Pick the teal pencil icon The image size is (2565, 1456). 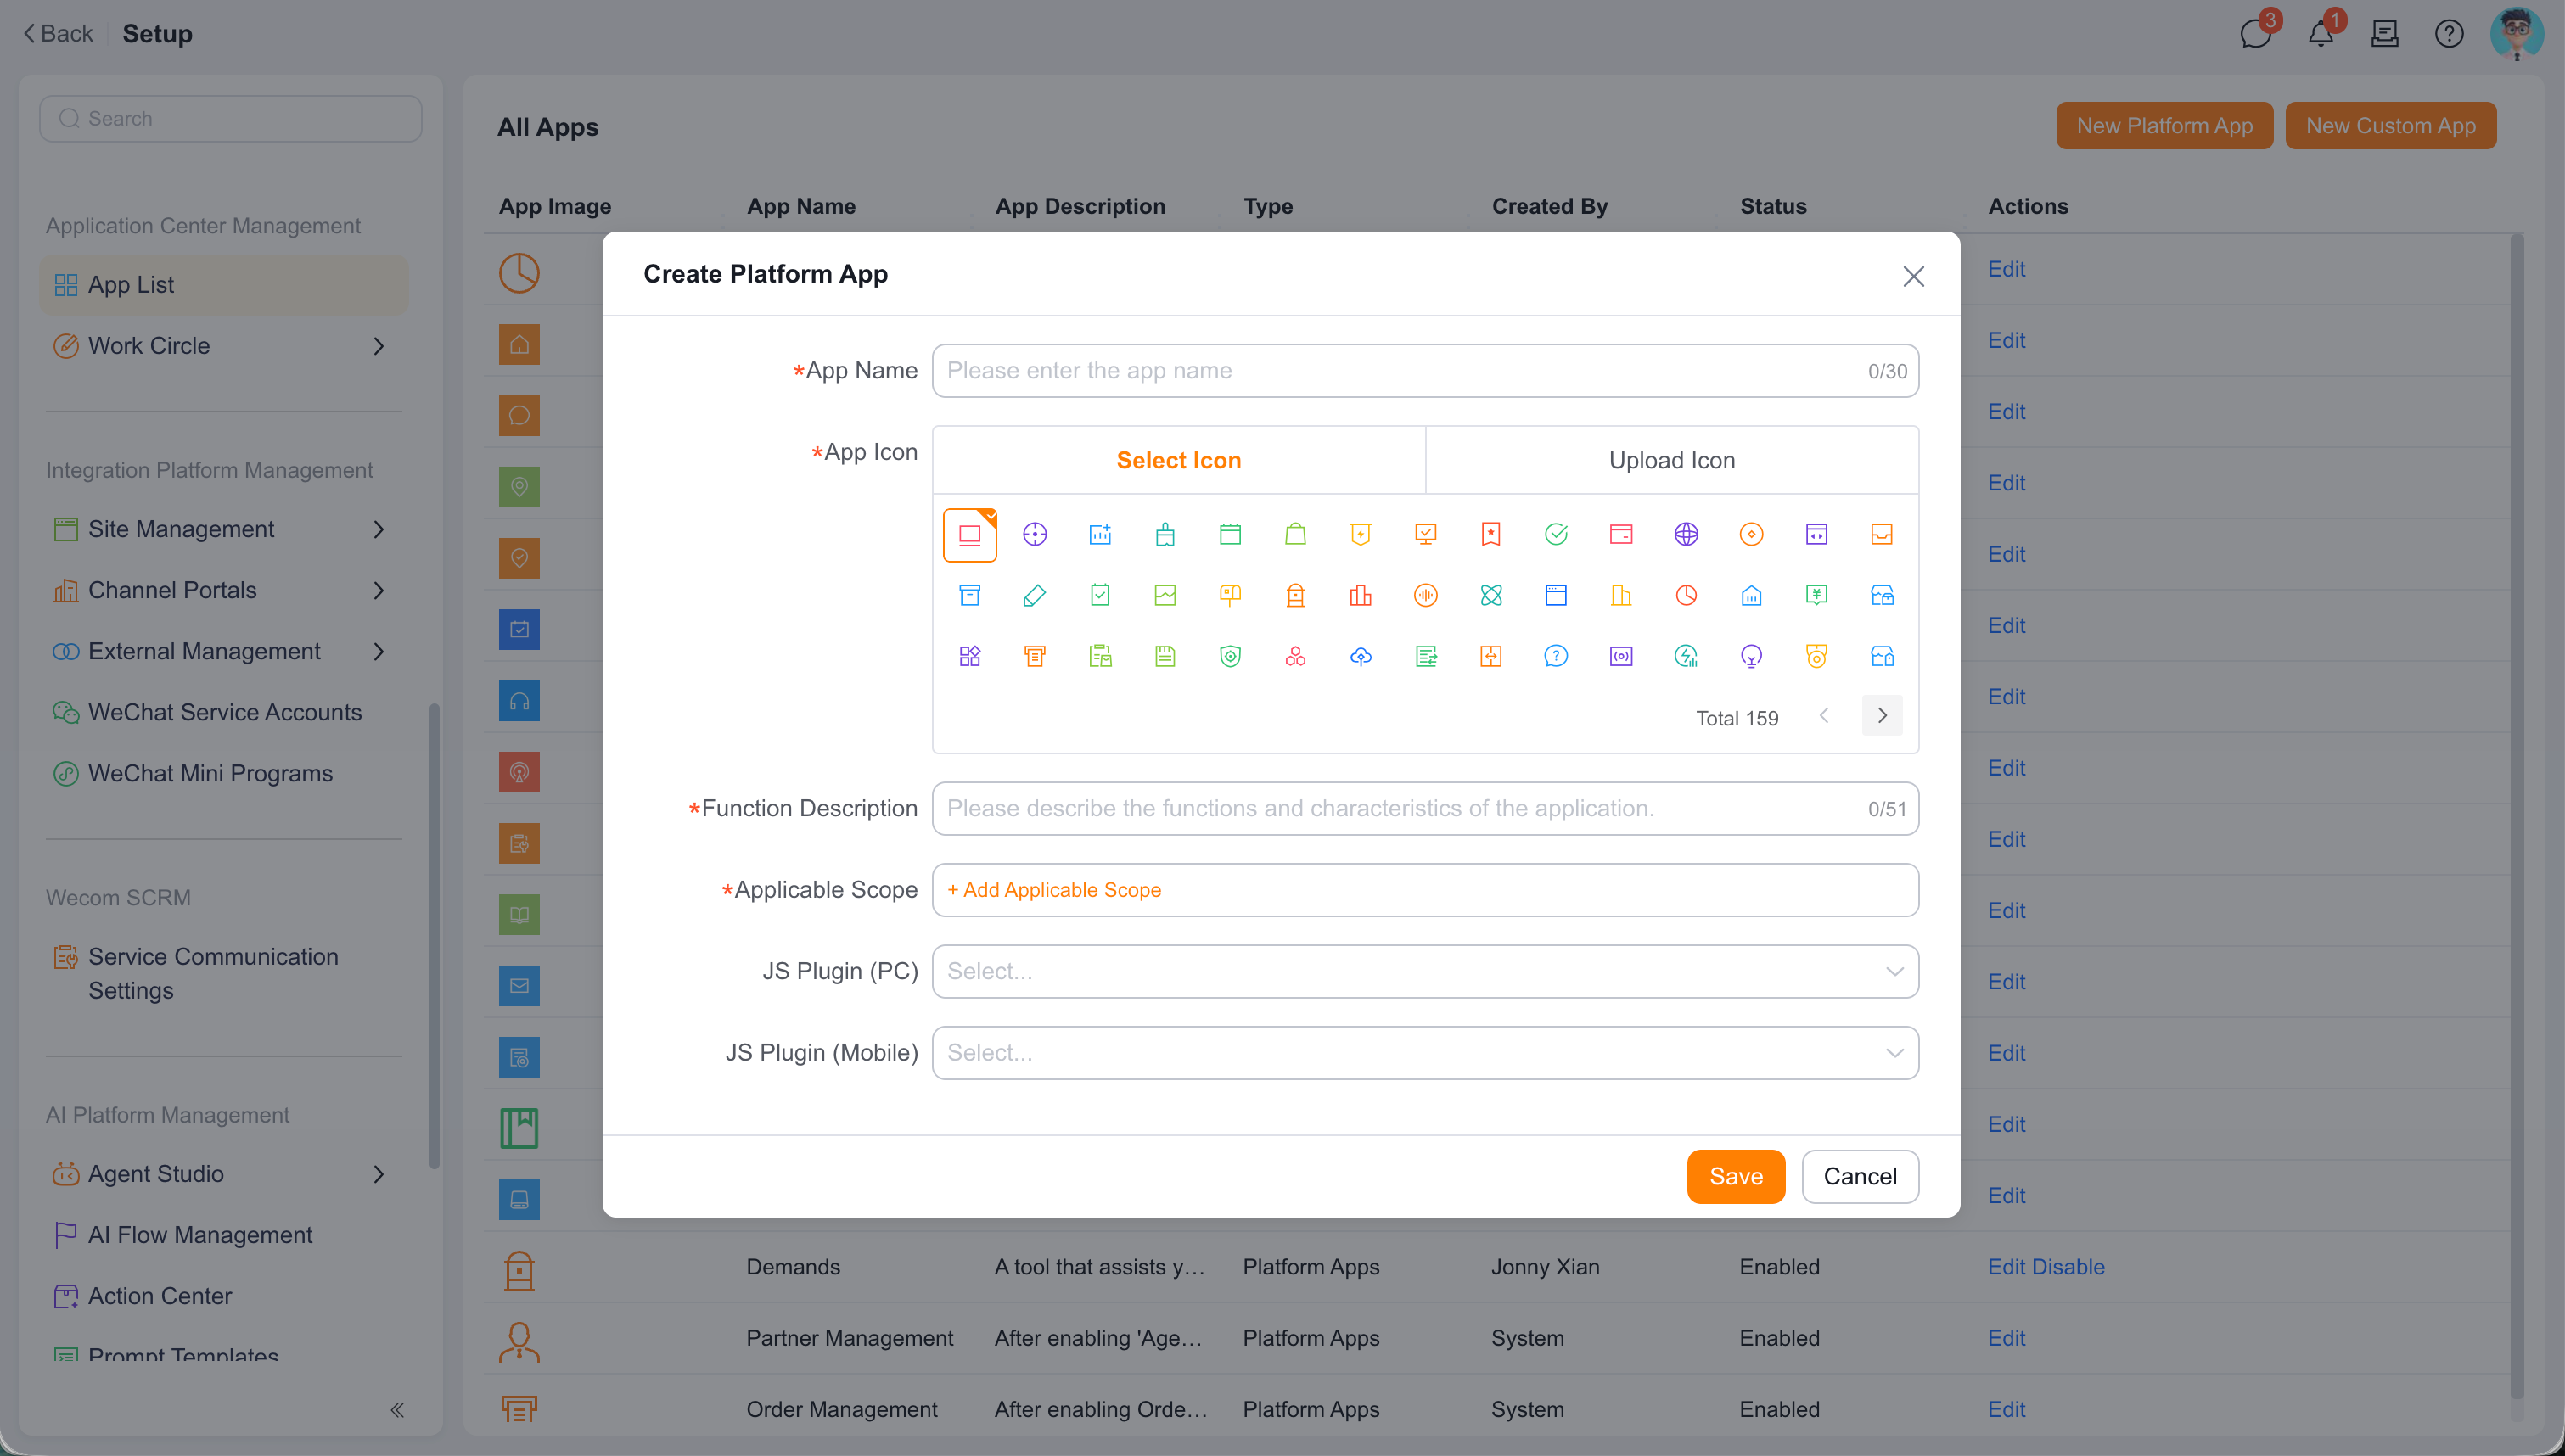pyautogui.click(x=1035, y=596)
